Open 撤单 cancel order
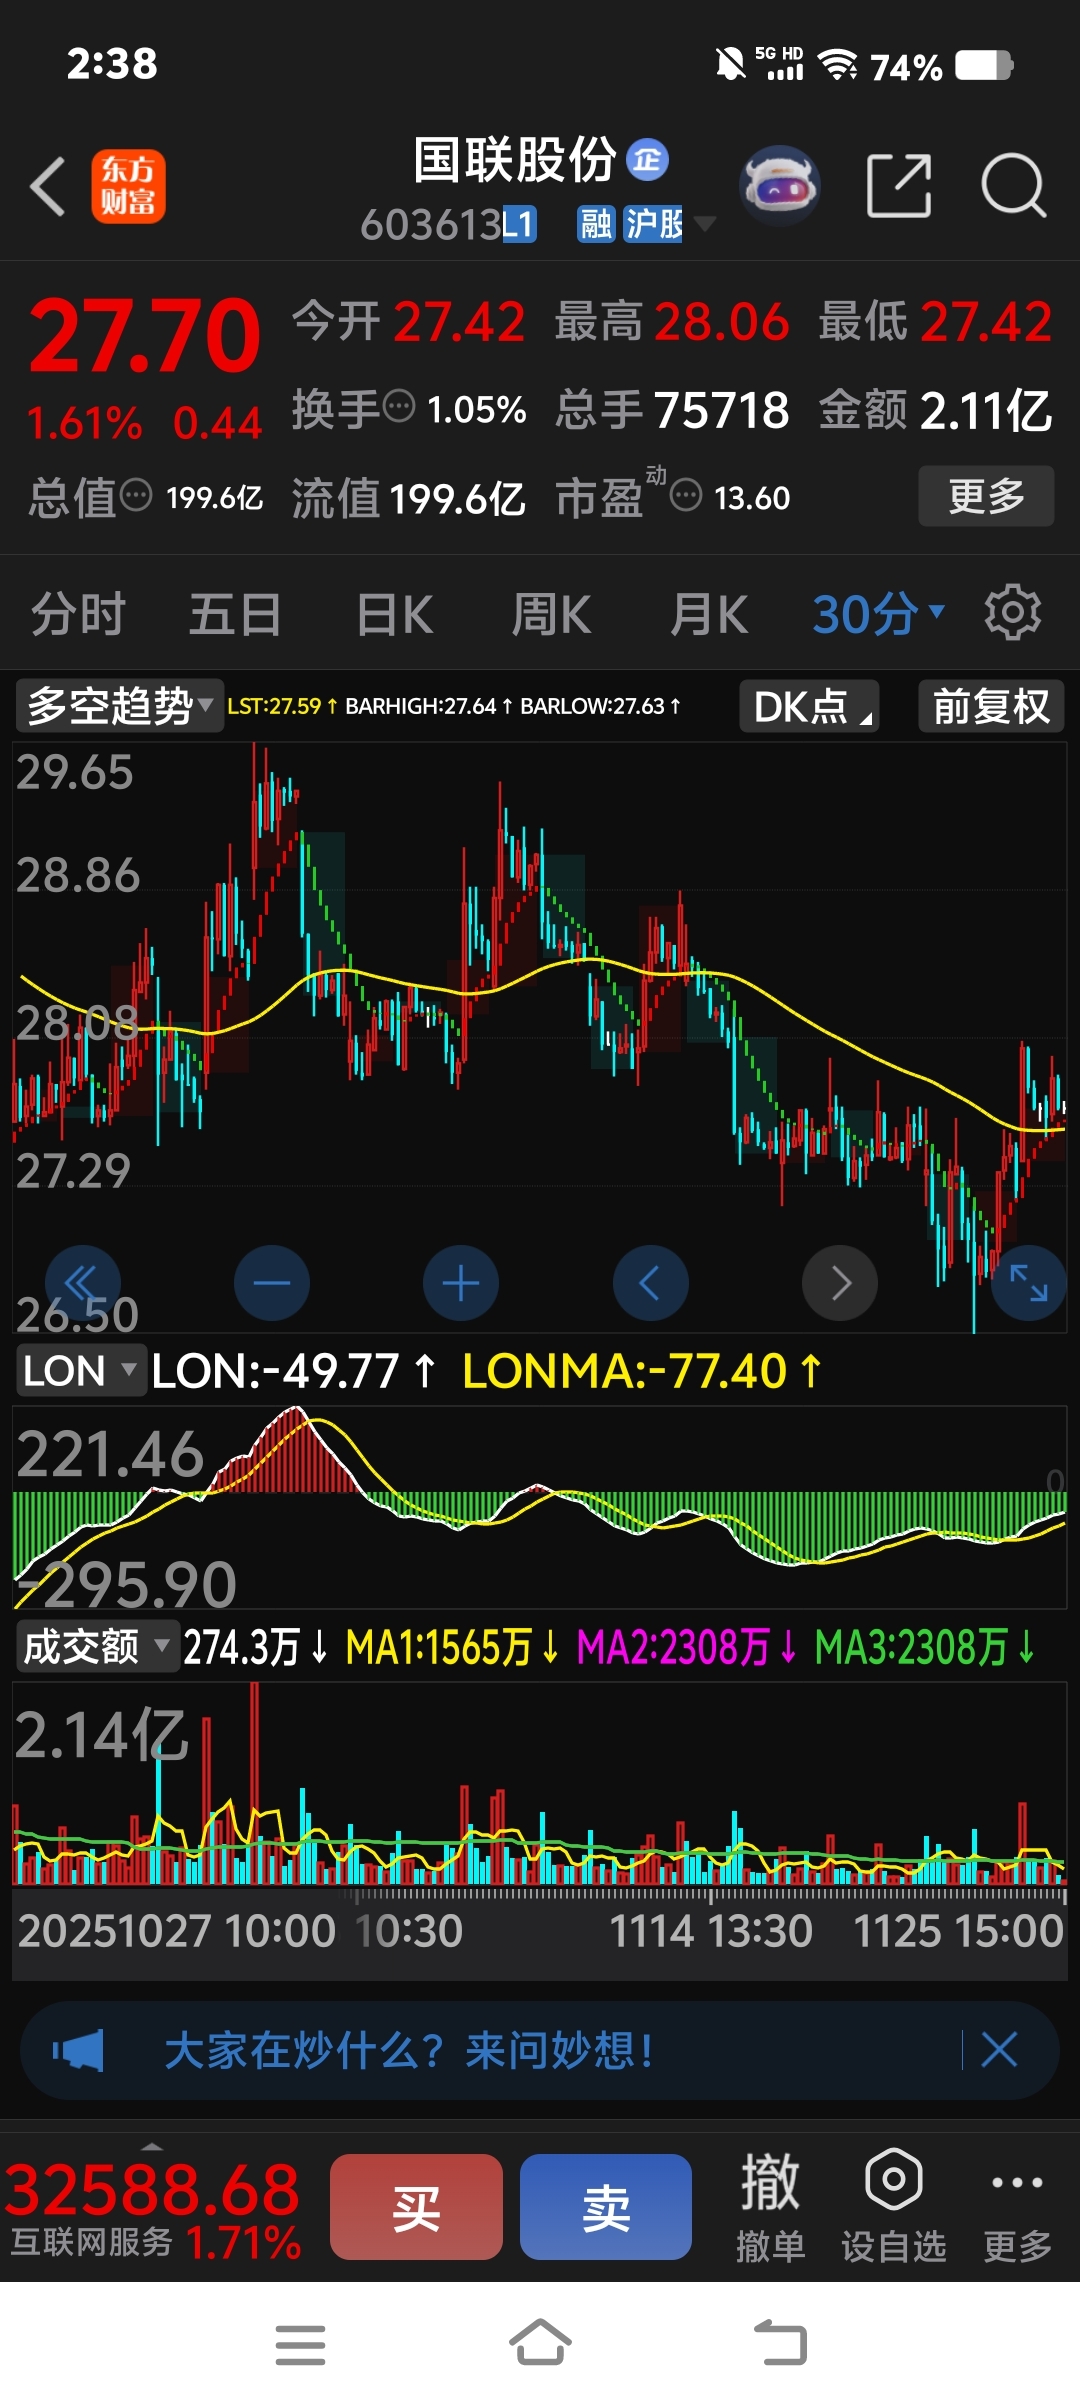Screen dimensions: 1080x2408 click(770, 2206)
